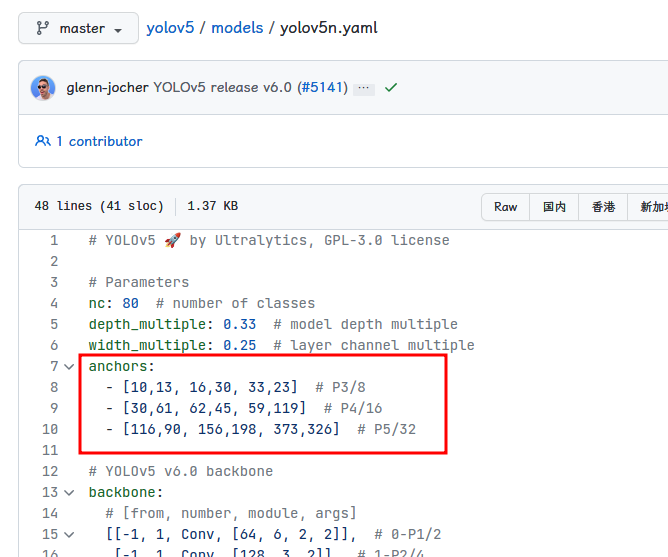Click the nc value 80
This screenshot has height=557, width=668.
pyautogui.click(x=130, y=303)
